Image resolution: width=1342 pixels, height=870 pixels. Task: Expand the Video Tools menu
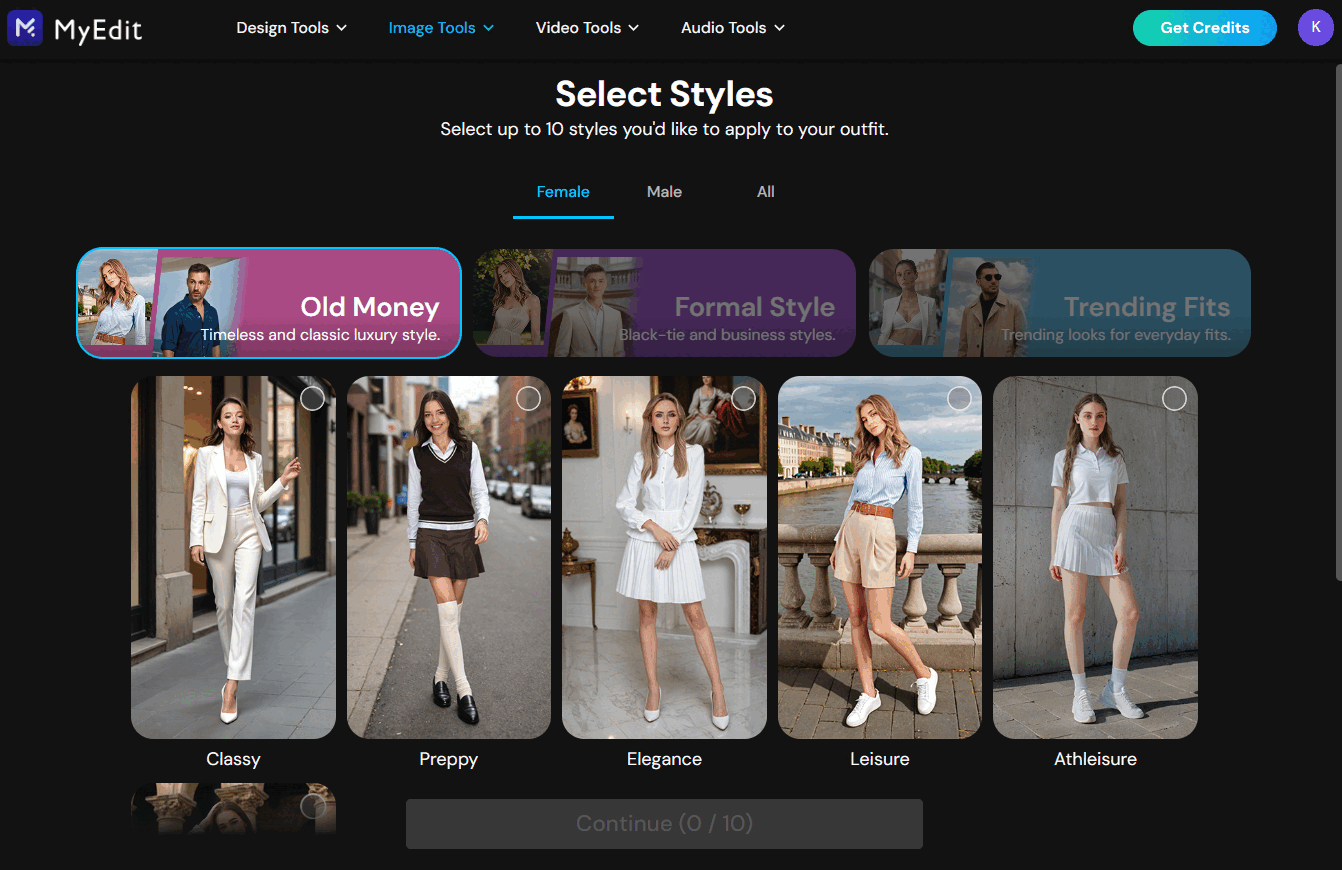(x=587, y=28)
